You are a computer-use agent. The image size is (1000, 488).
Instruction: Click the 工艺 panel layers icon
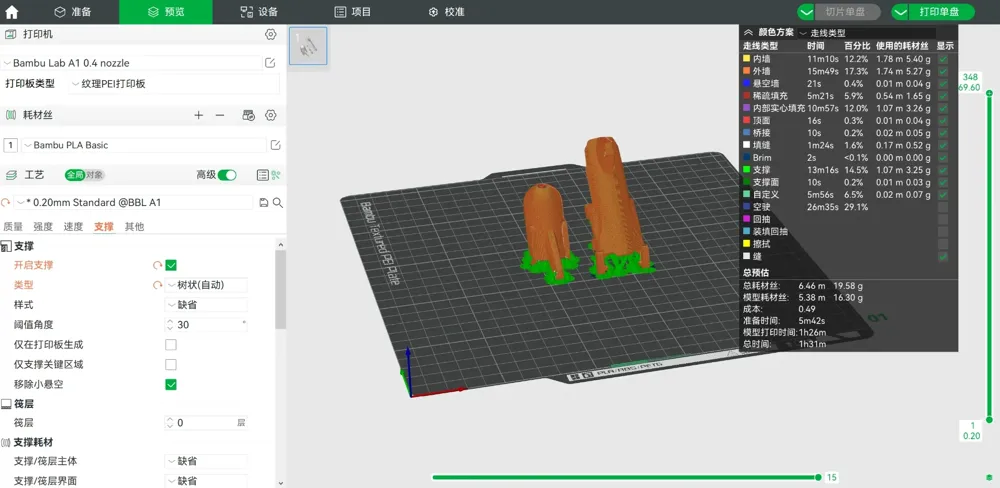pos(10,175)
